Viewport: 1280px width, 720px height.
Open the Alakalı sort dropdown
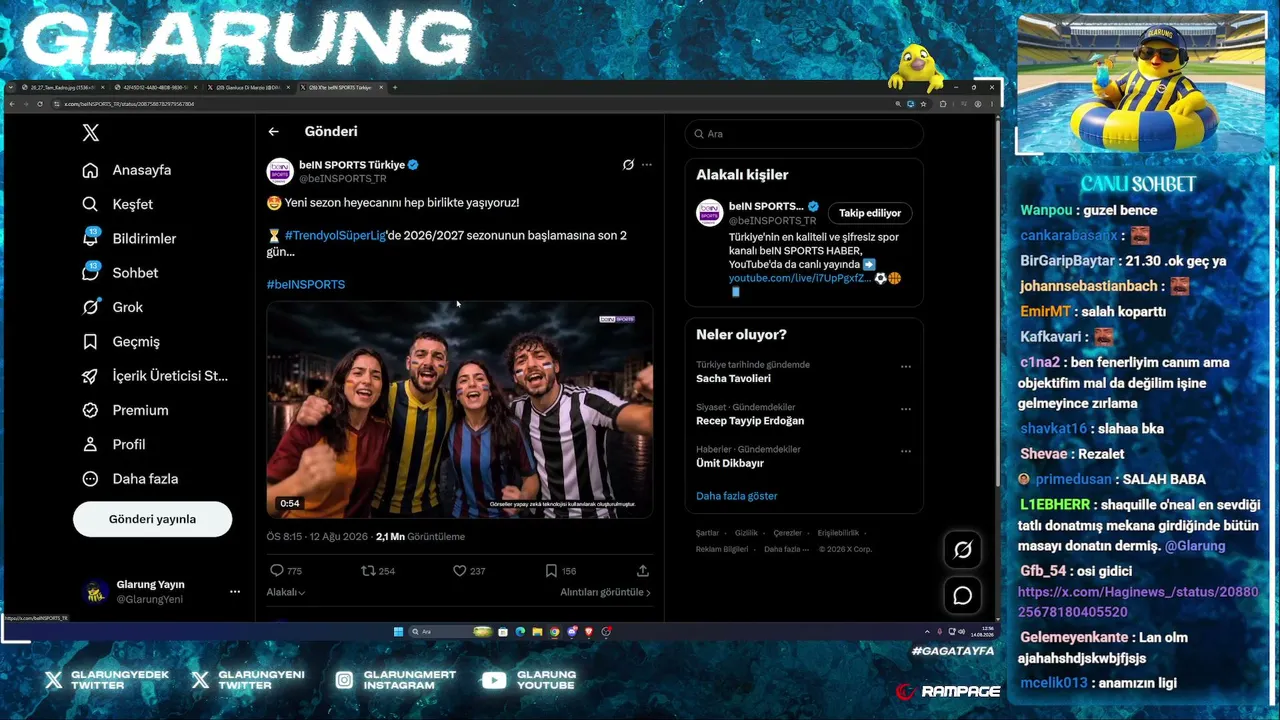pyautogui.click(x=286, y=592)
